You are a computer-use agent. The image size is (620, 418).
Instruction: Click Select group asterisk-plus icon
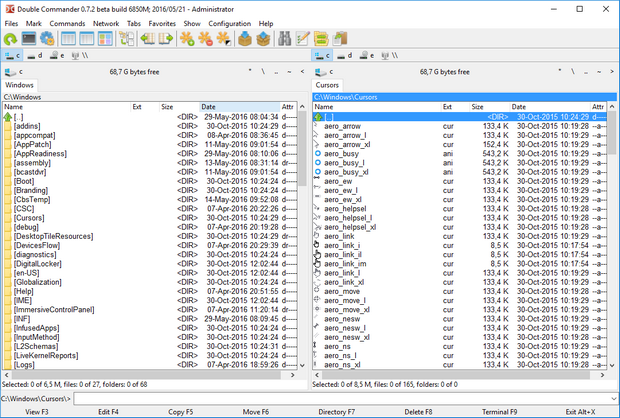(187, 39)
